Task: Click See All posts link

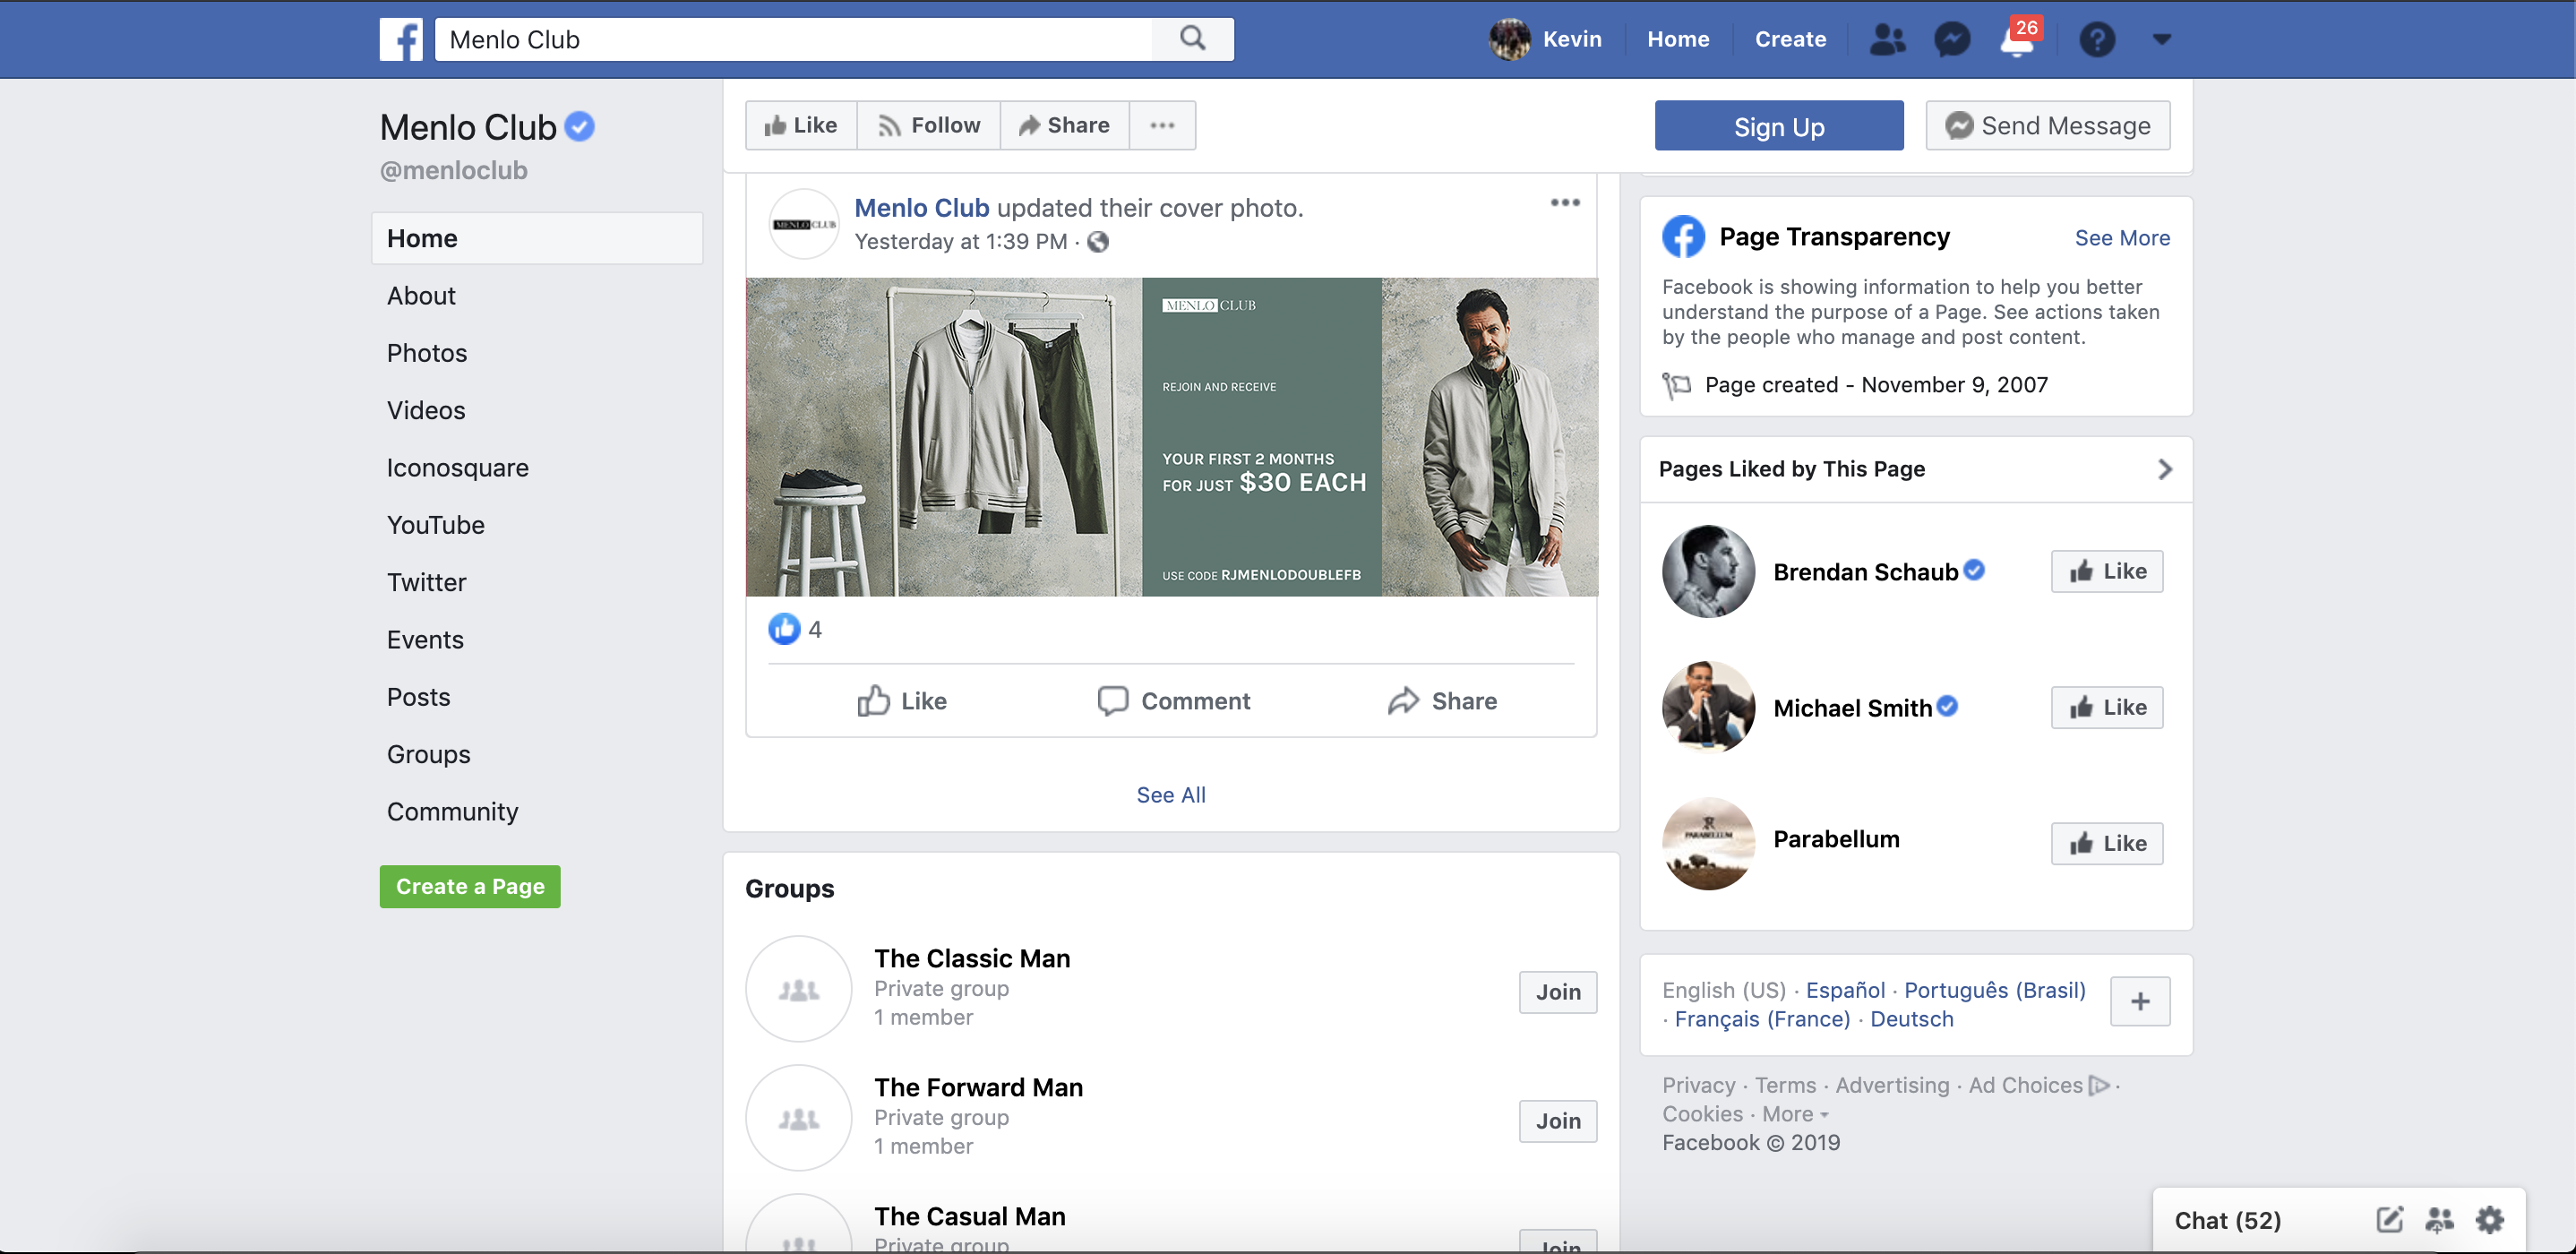Action: 1172,794
